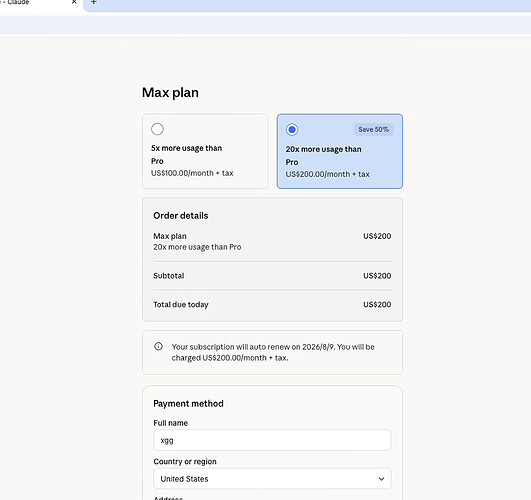Screen dimensions: 531x500
Task: Click the info icon beside auto renew notice
Action: point(158,346)
